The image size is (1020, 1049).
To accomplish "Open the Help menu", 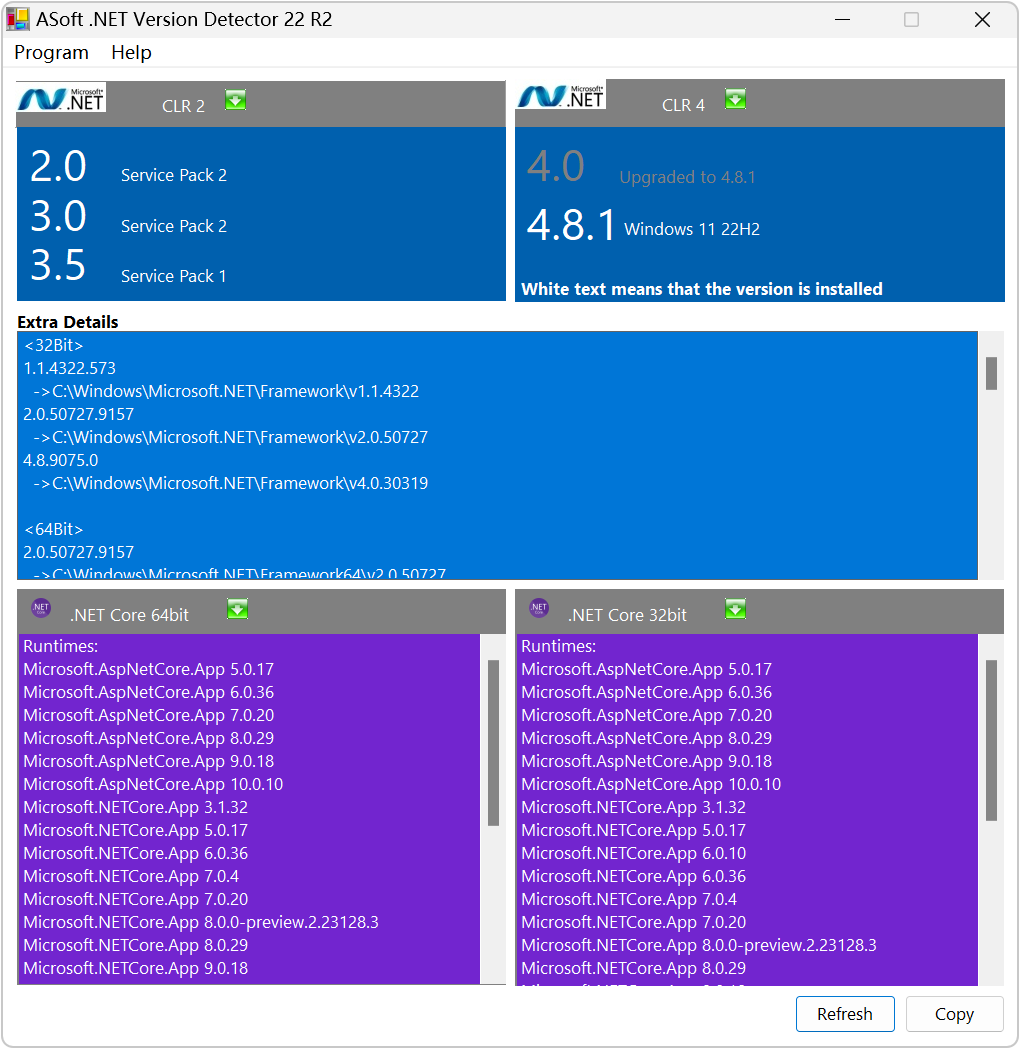I will tap(131, 52).
